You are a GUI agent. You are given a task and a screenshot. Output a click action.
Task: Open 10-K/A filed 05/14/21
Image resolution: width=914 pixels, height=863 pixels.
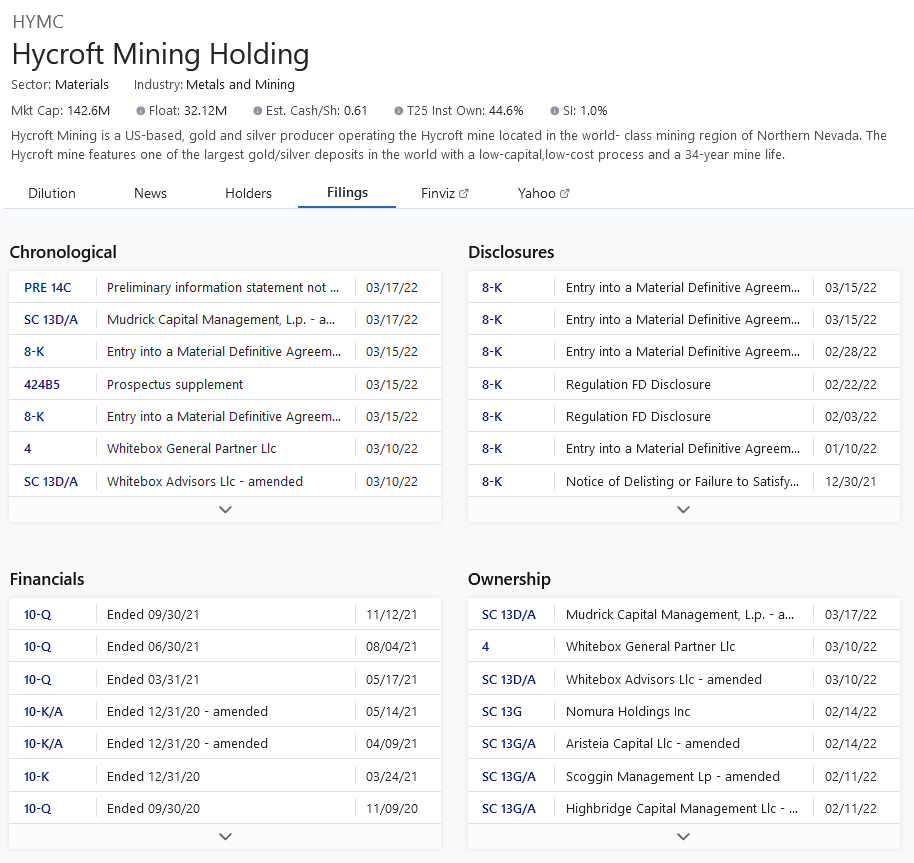click(43, 711)
